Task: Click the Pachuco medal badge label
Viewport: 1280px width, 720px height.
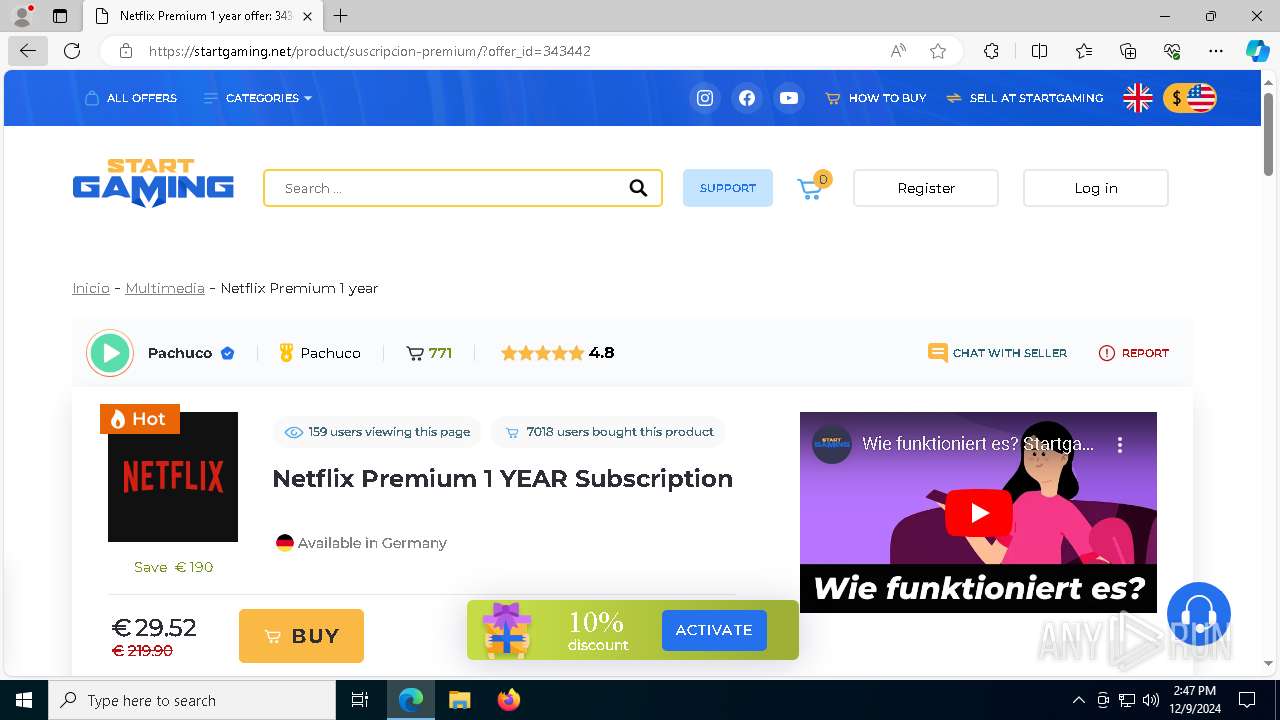Action: (x=319, y=353)
